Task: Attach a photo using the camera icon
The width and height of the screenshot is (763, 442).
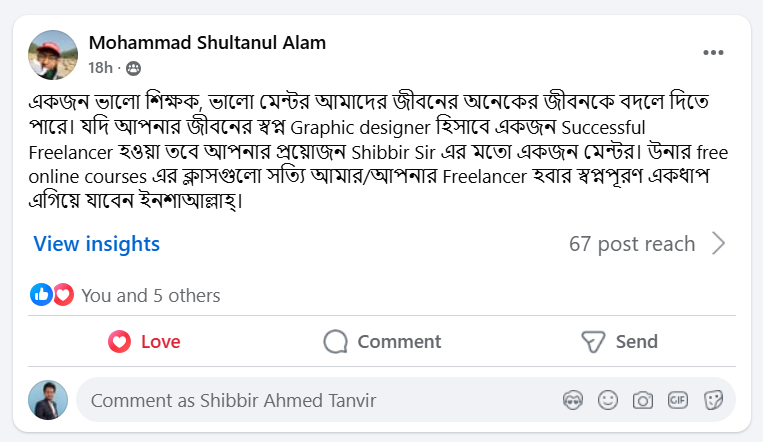Action: [x=643, y=400]
